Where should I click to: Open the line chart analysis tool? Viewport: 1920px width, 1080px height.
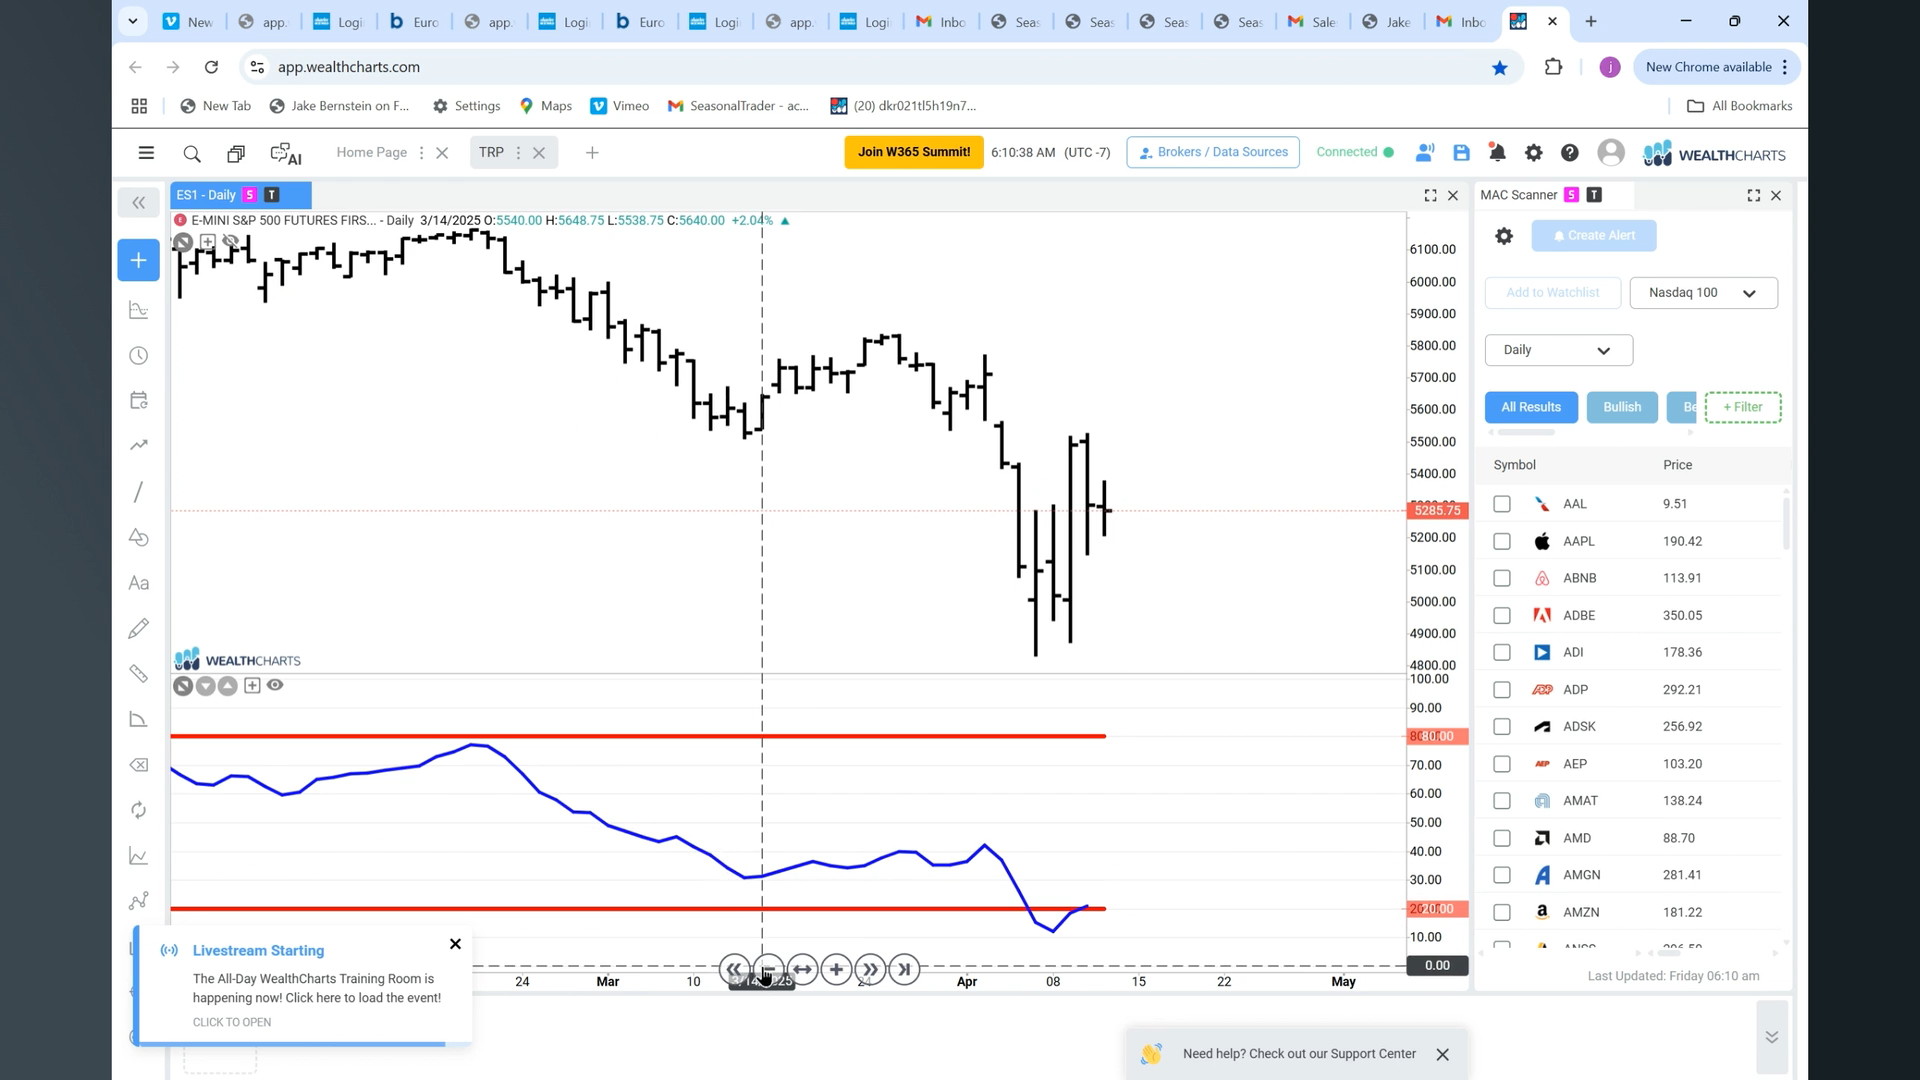(x=139, y=856)
